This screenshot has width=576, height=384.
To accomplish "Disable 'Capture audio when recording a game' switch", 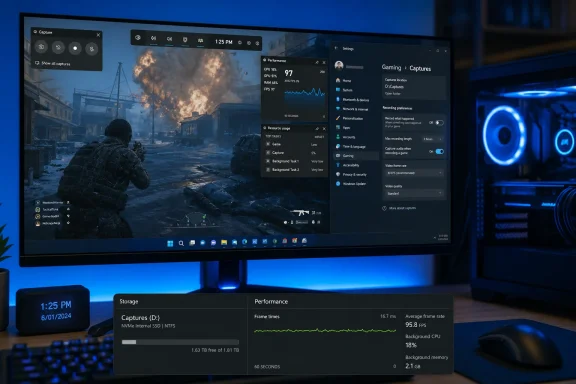I will [439, 151].
